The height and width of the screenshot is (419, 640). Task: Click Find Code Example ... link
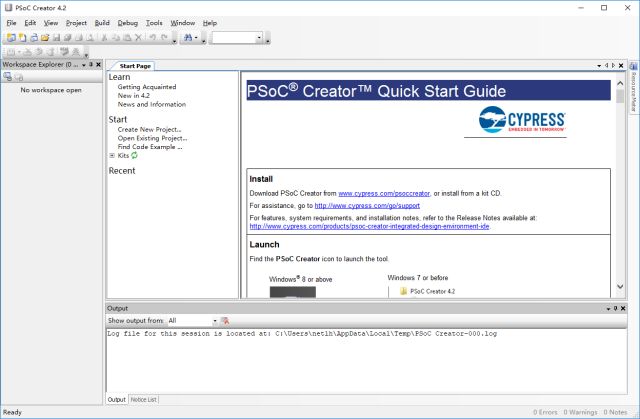coord(150,147)
